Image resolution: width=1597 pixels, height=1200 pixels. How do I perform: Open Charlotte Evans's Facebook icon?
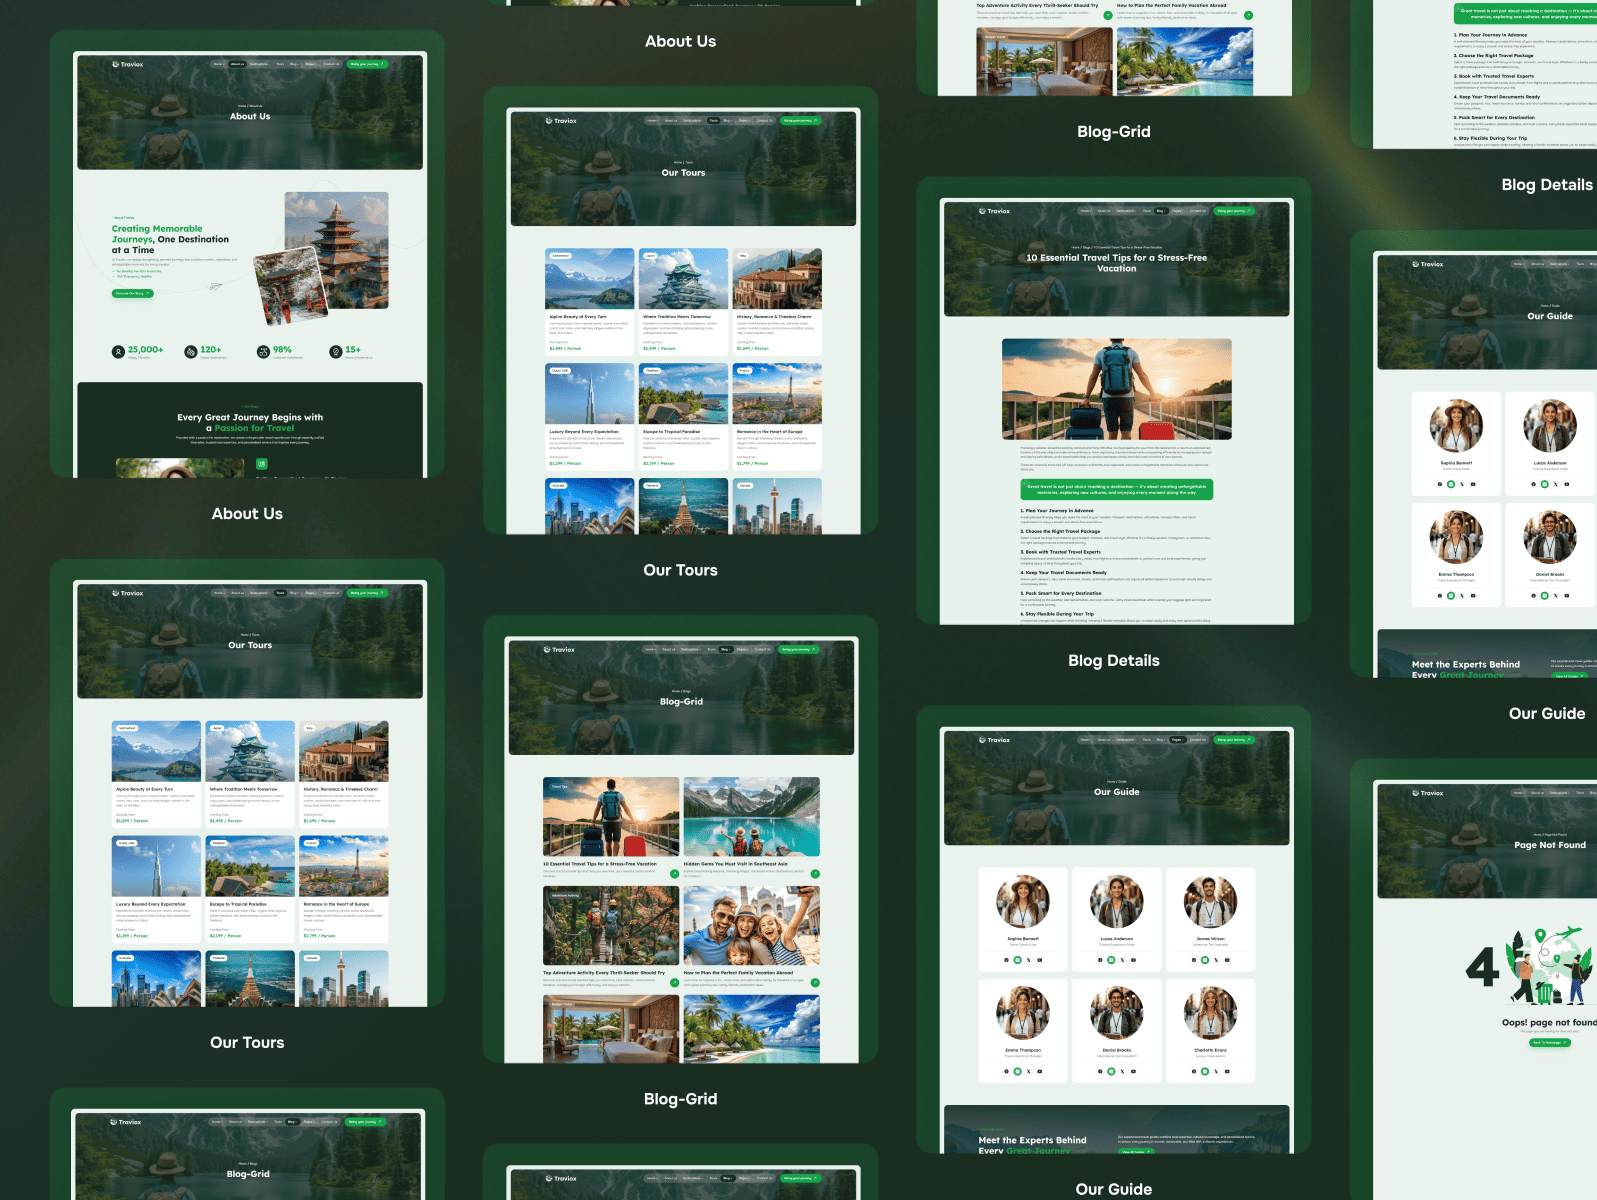pyautogui.click(x=1194, y=1071)
